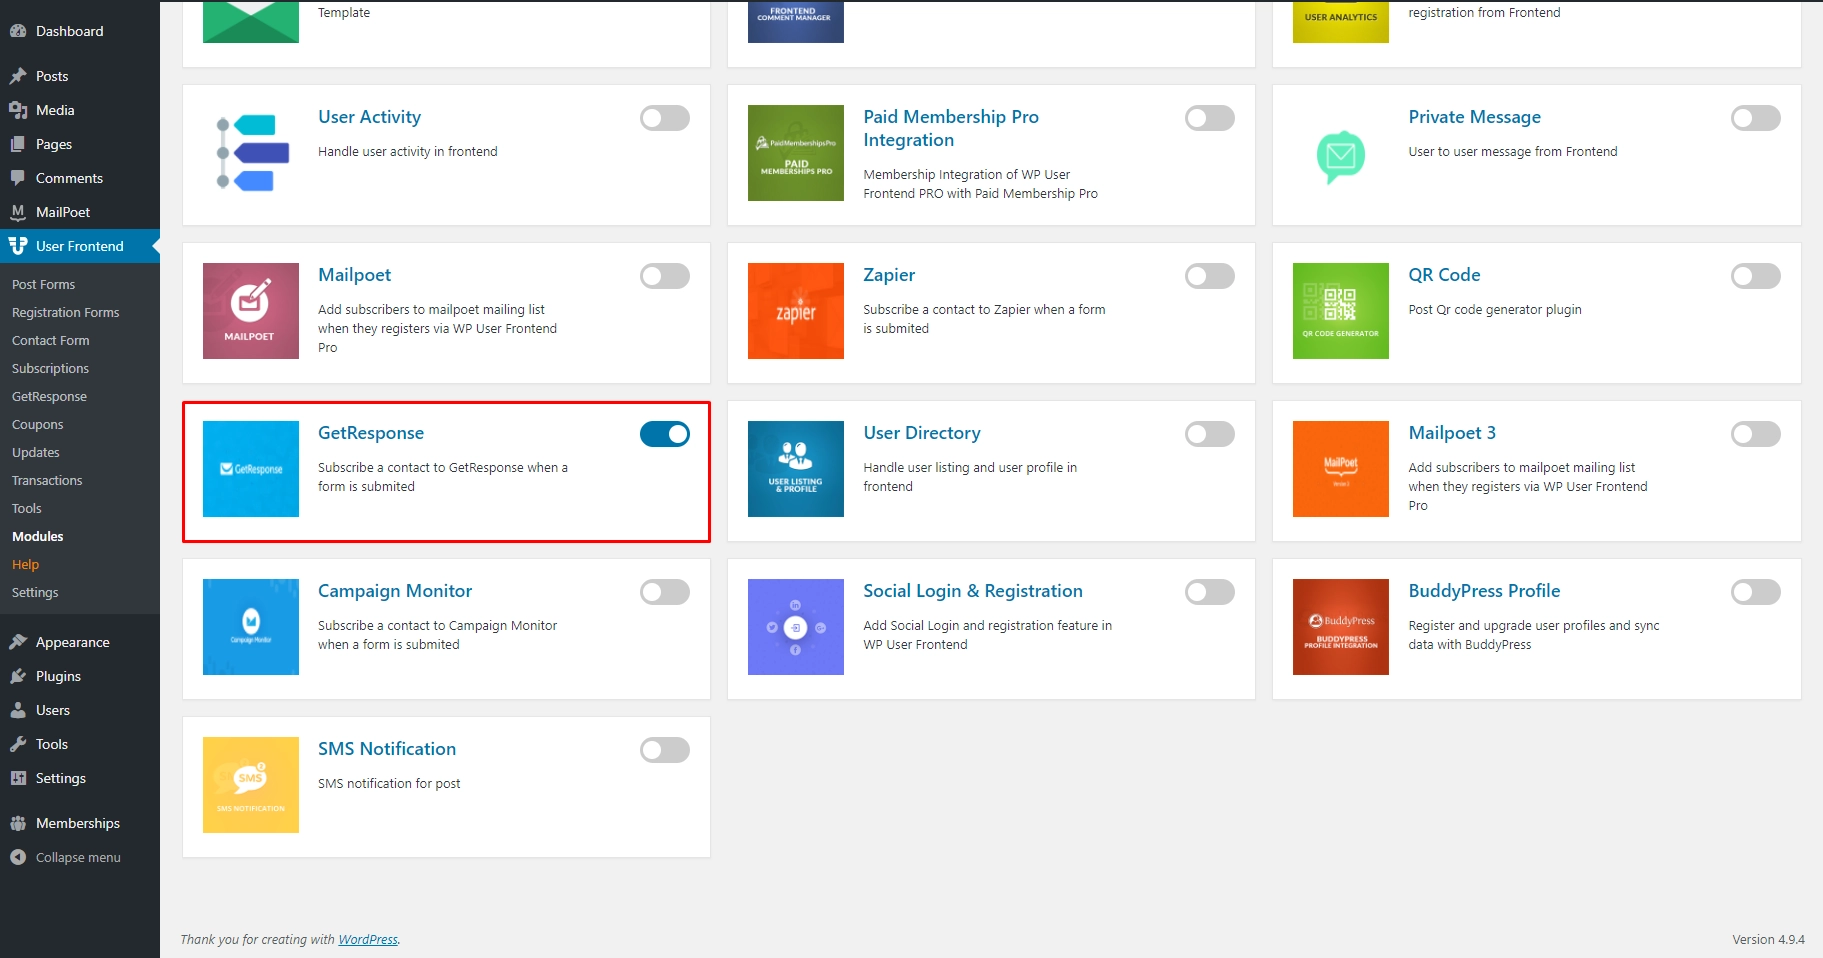Screen dimensions: 1823x958
Task: Click the QR Code generator icon
Action: click(1340, 311)
